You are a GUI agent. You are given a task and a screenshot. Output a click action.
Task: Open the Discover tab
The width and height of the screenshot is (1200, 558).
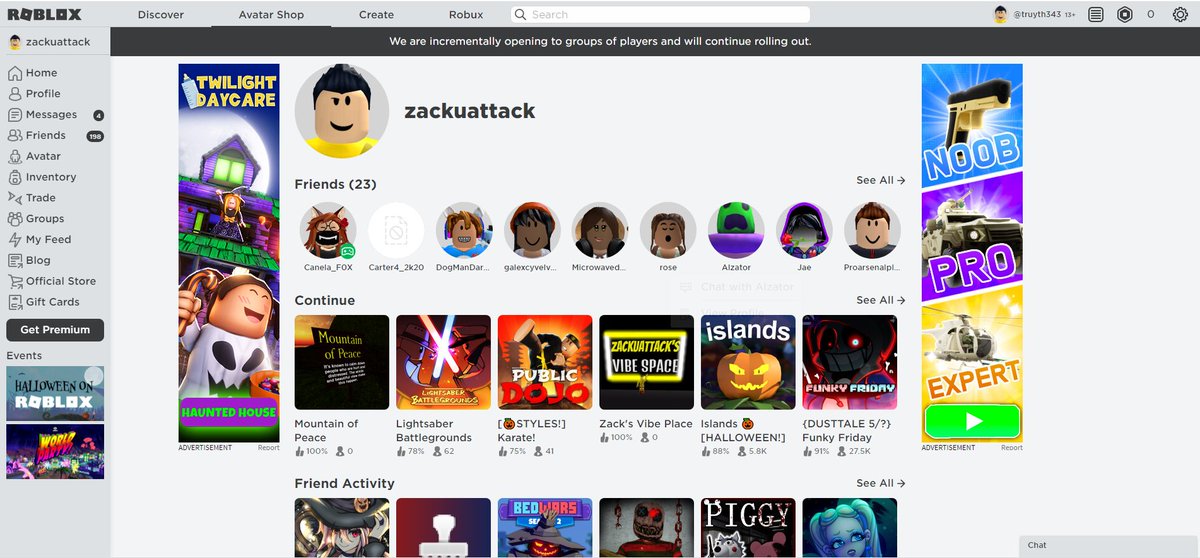pos(161,15)
